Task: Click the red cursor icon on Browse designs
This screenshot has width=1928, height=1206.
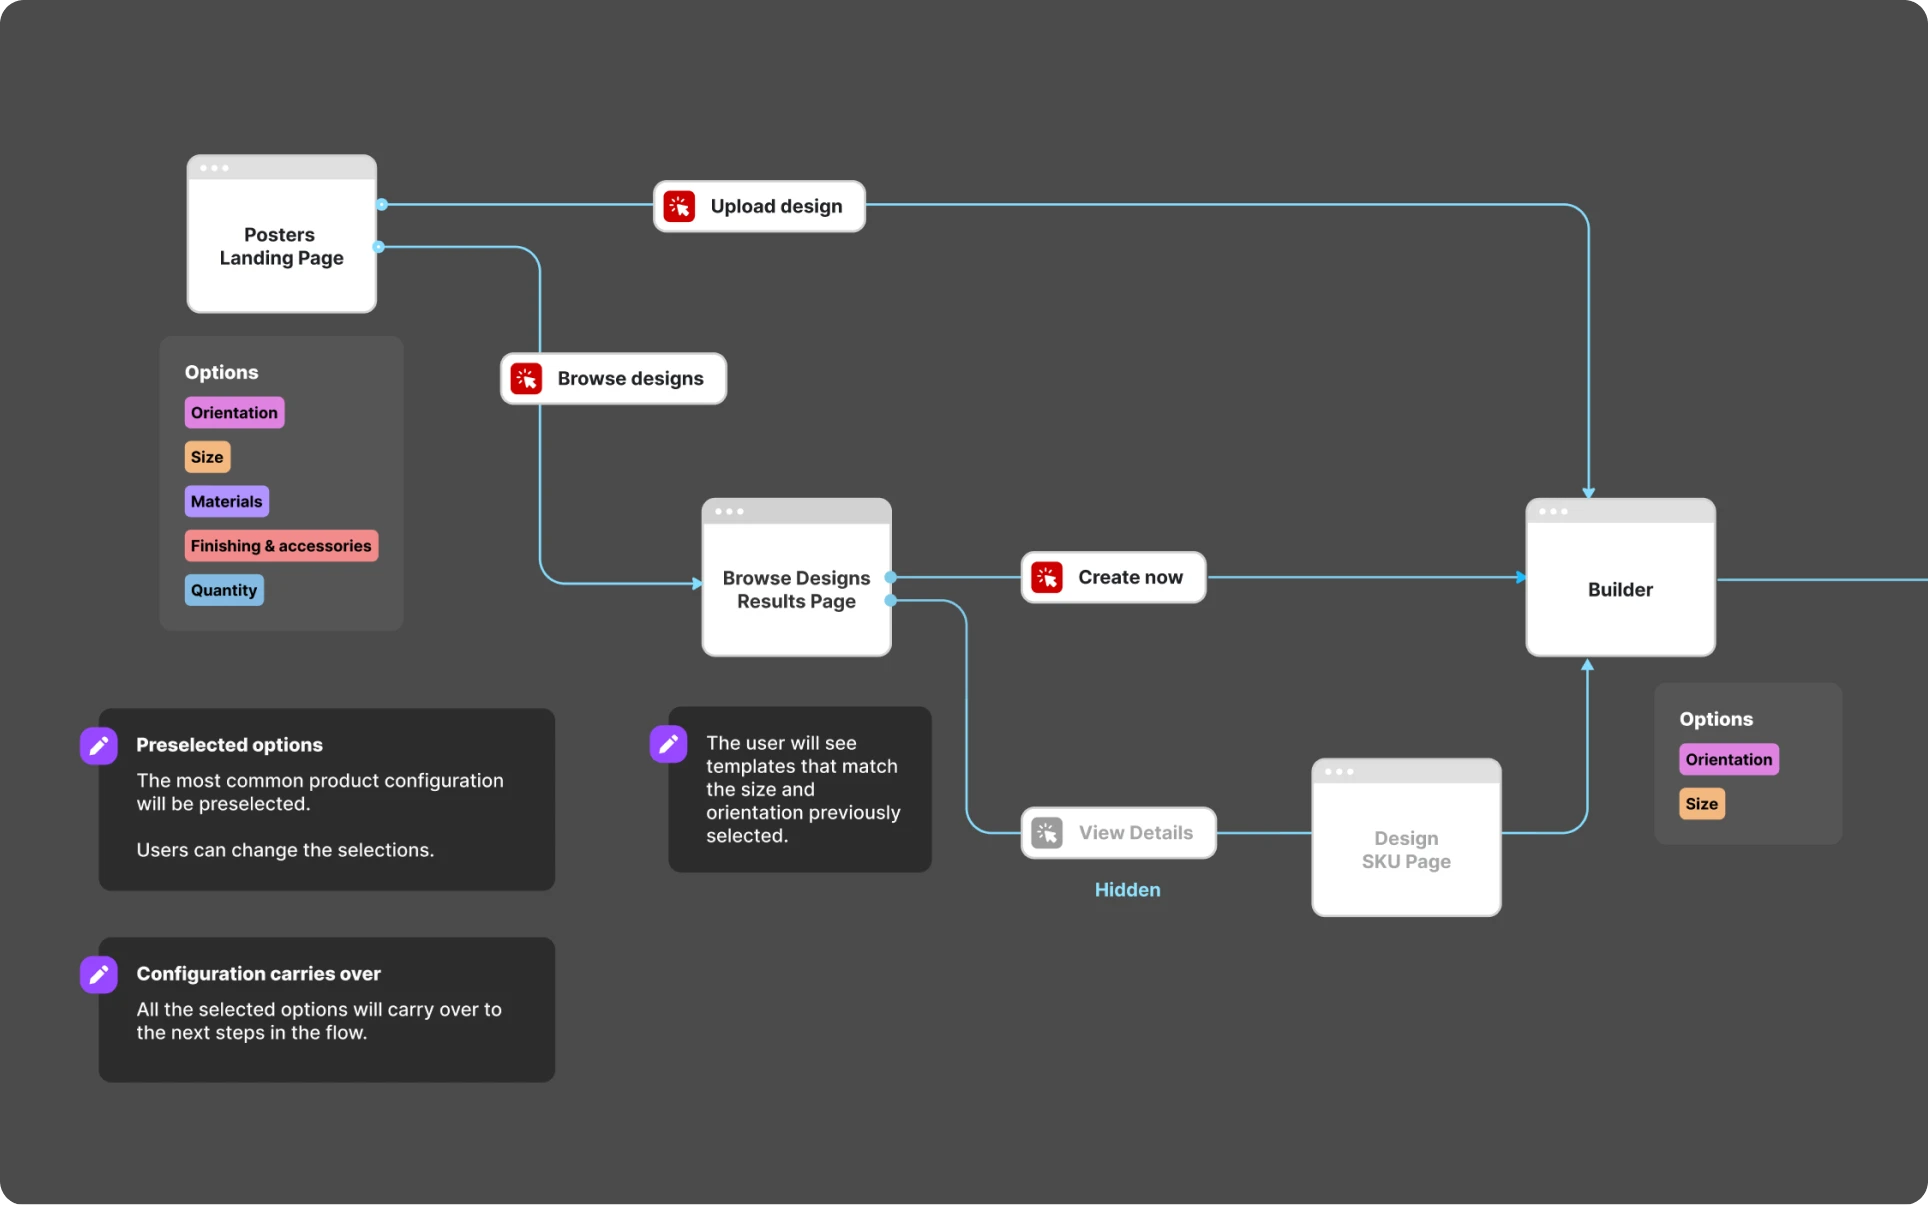Action: tap(526, 378)
